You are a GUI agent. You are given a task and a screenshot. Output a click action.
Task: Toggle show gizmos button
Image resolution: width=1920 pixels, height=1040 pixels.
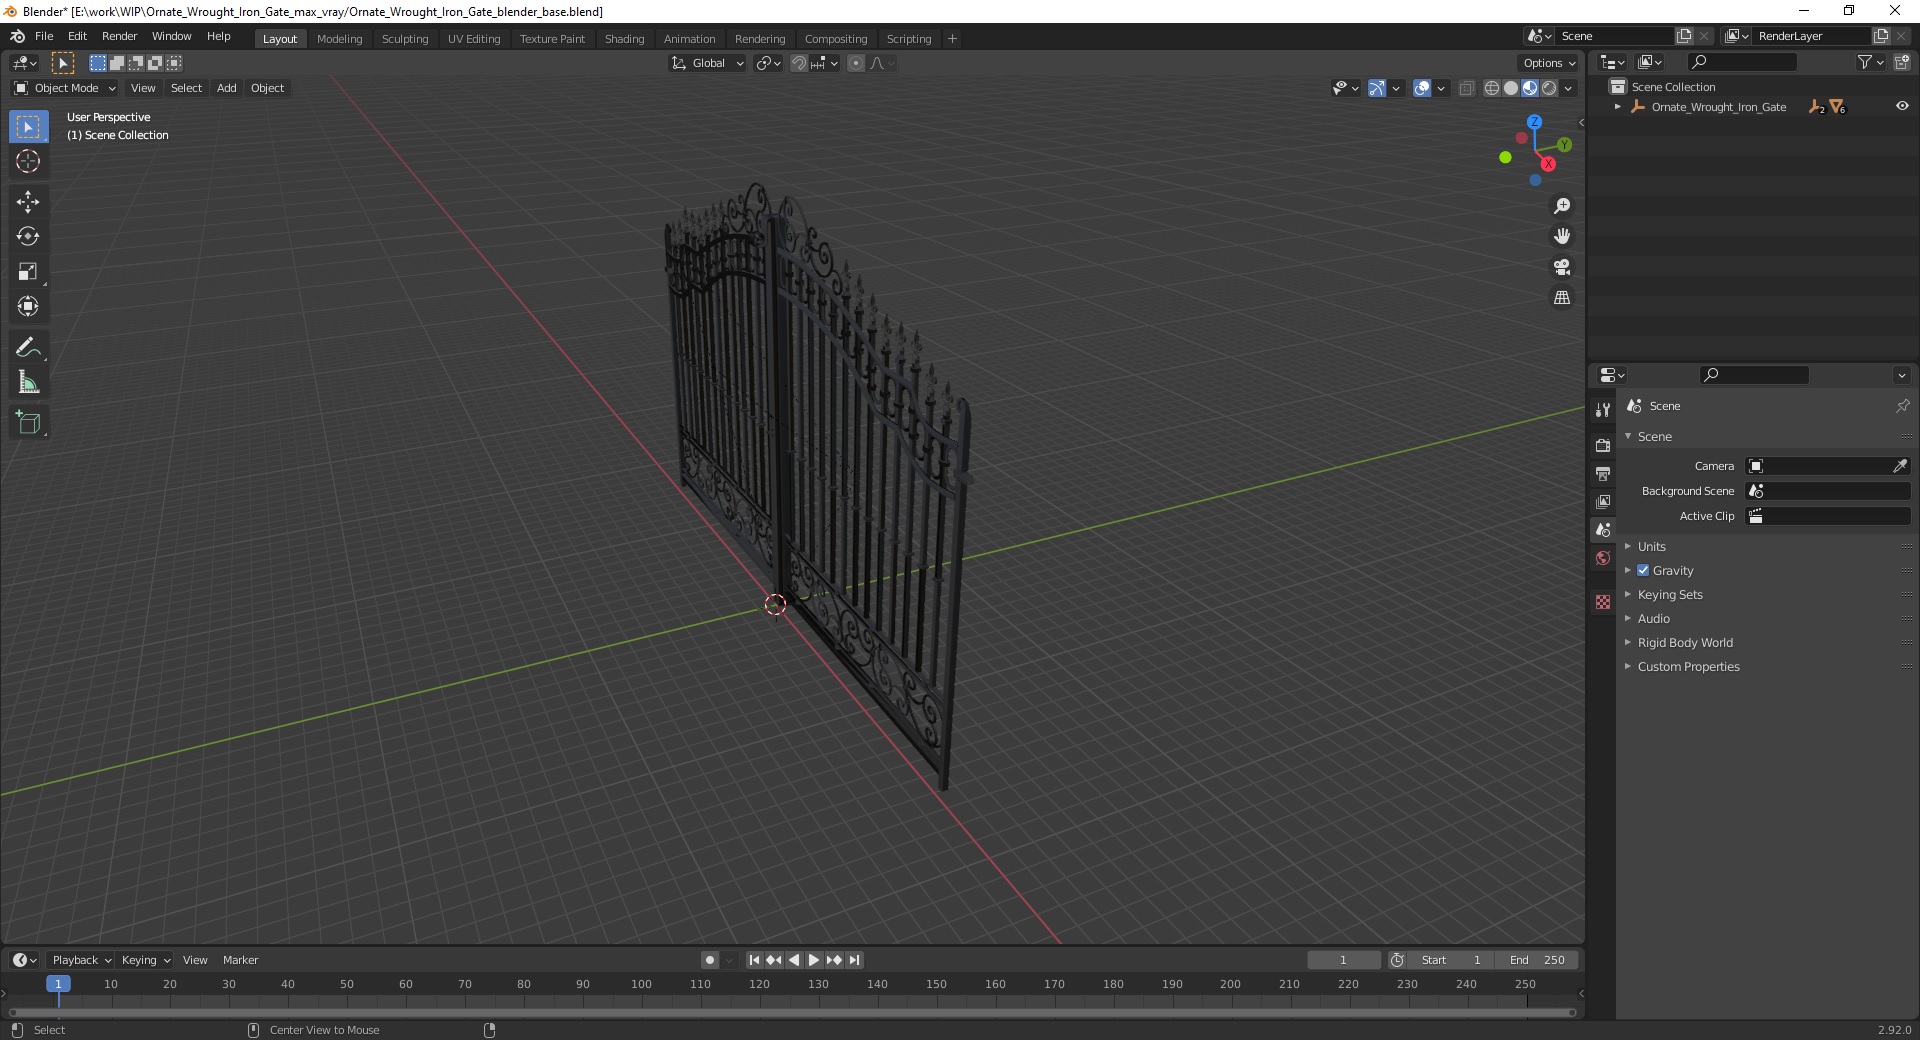tap(1377, 88)
